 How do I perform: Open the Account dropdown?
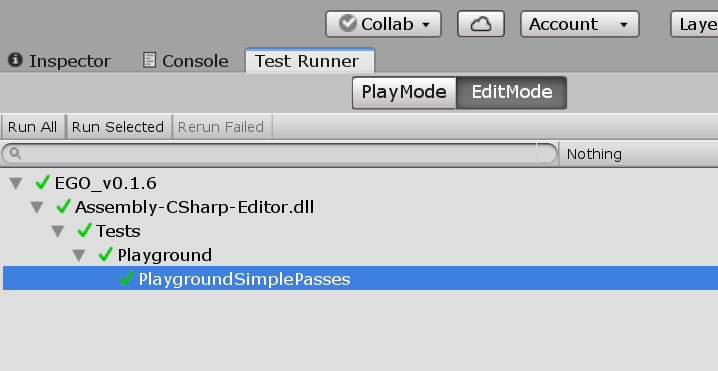coord(580,24)
